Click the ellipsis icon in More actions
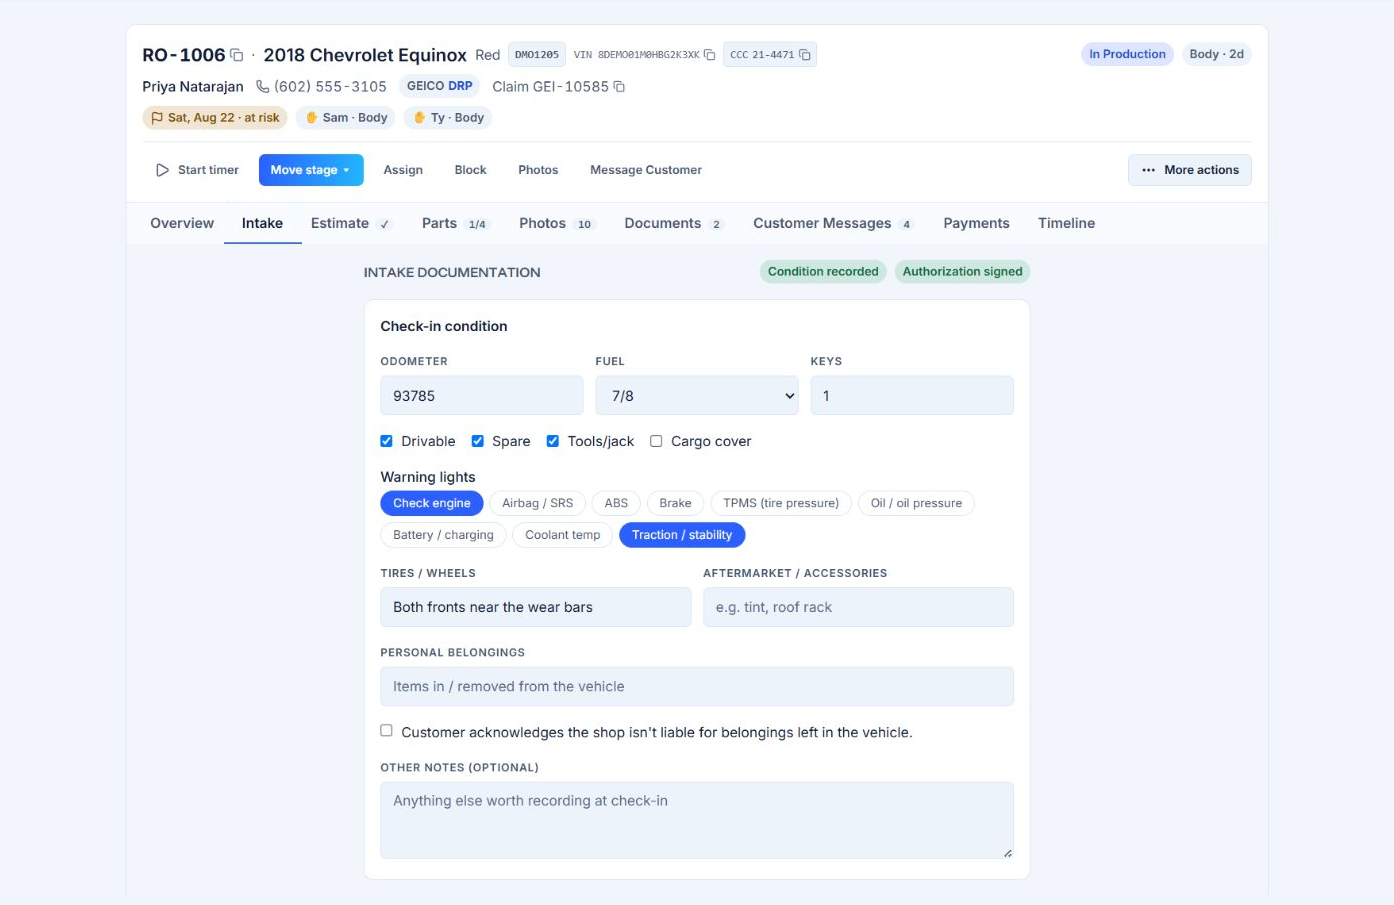Viewport: 1394px width, 905px height. [x=1148, y=170]
